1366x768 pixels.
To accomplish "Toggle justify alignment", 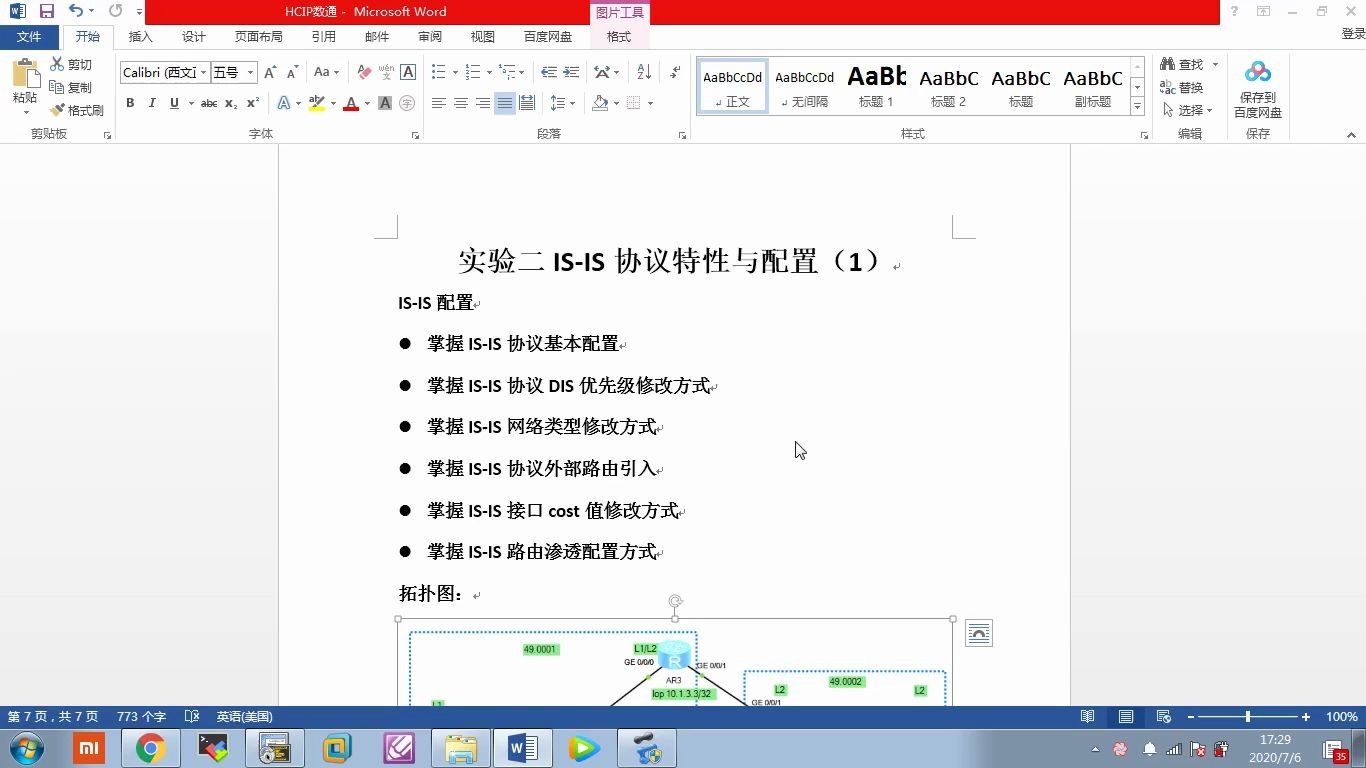I will point(505,103).
